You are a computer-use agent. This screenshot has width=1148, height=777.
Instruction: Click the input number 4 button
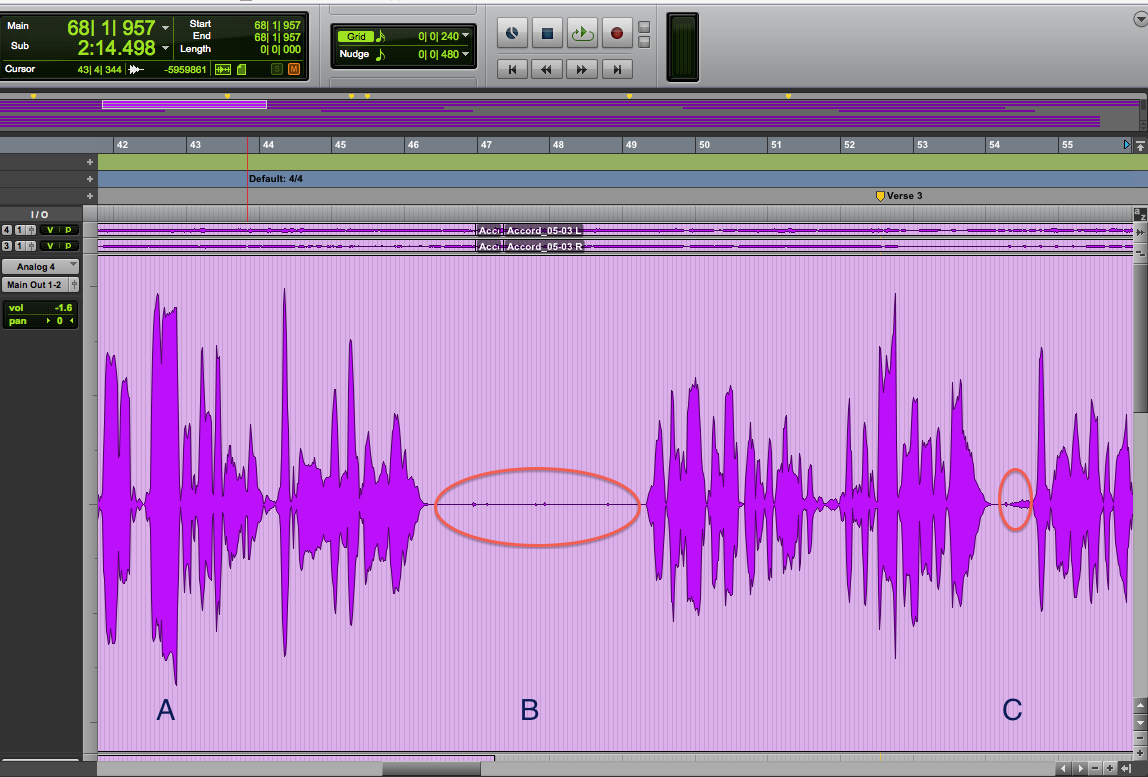pyautogui.click(x=7, y=230)
